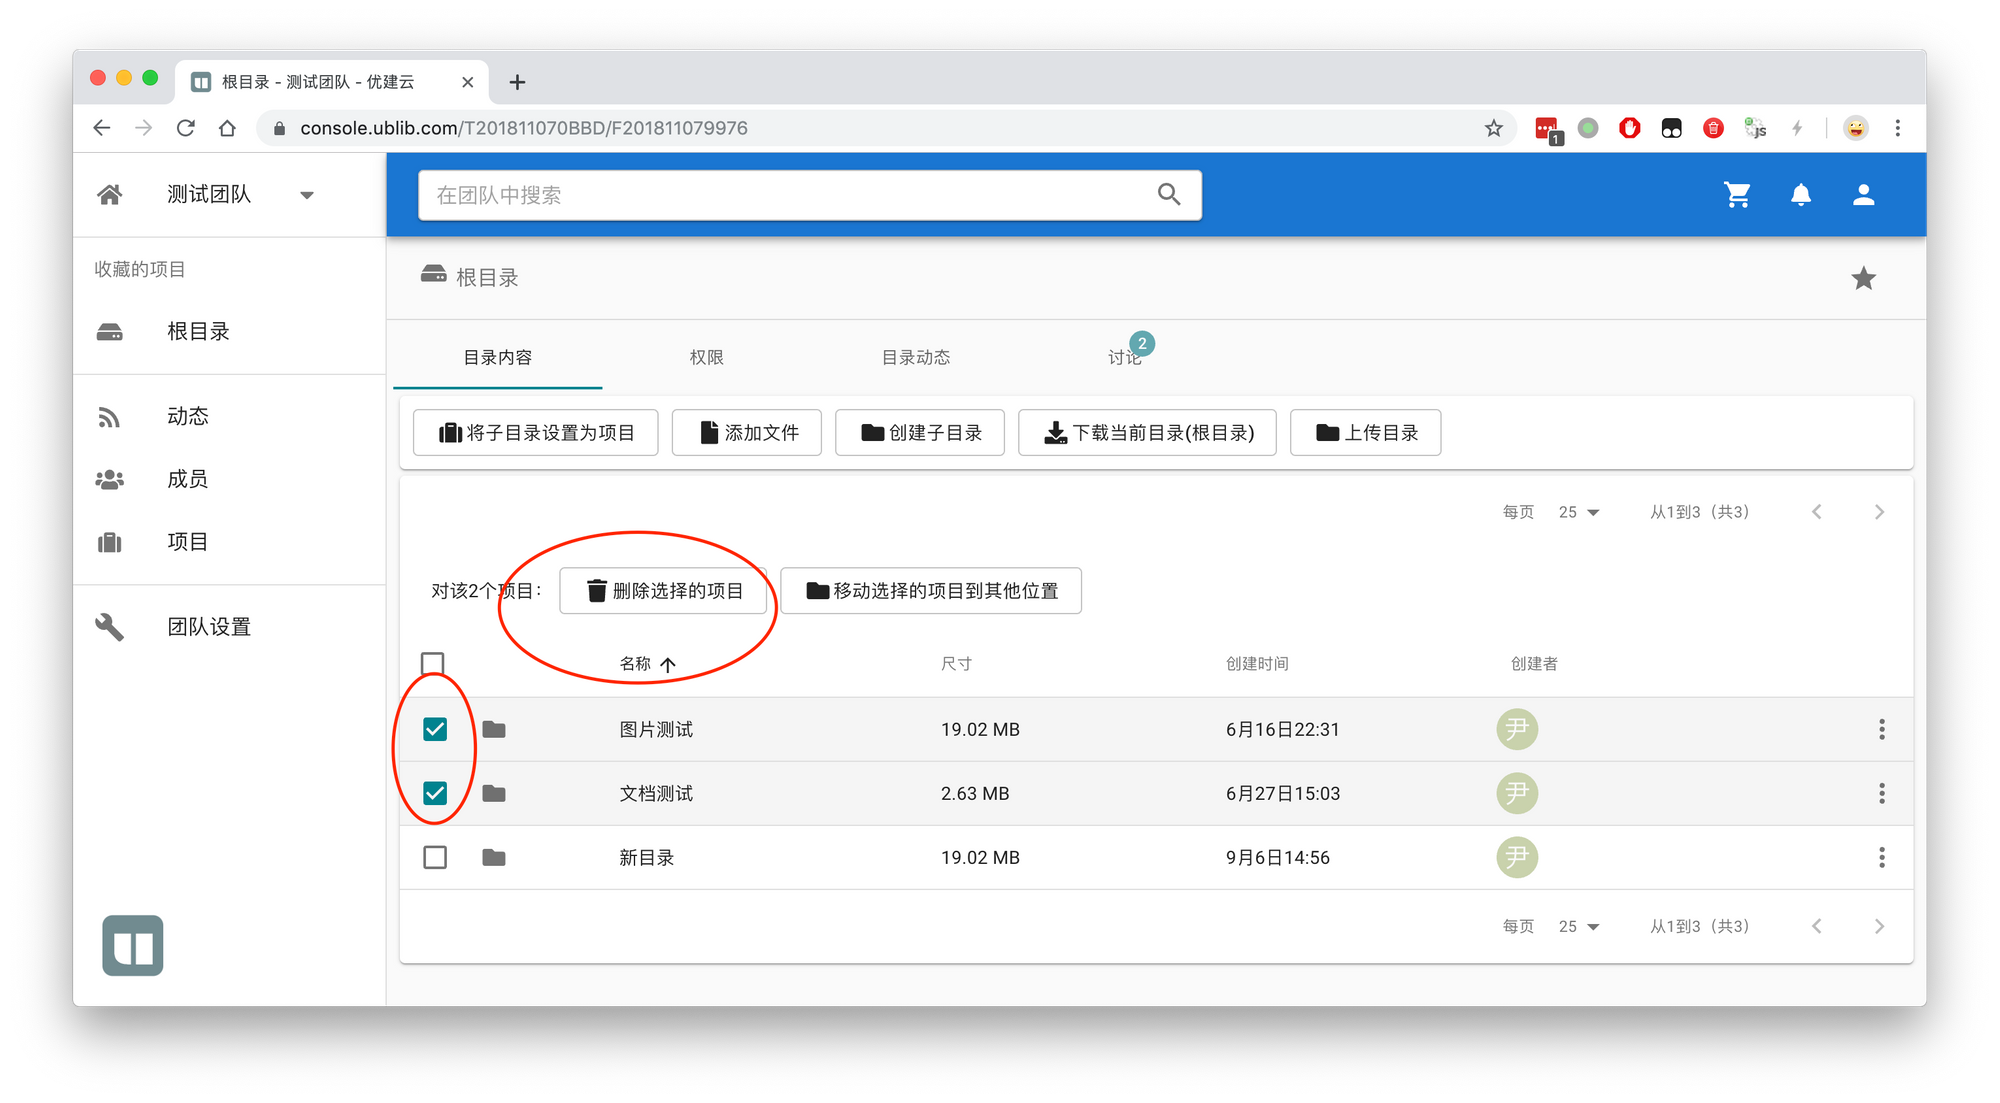Check the 新目录 row checkbox
The image size is (2000, 1103).
click(435, 857)
